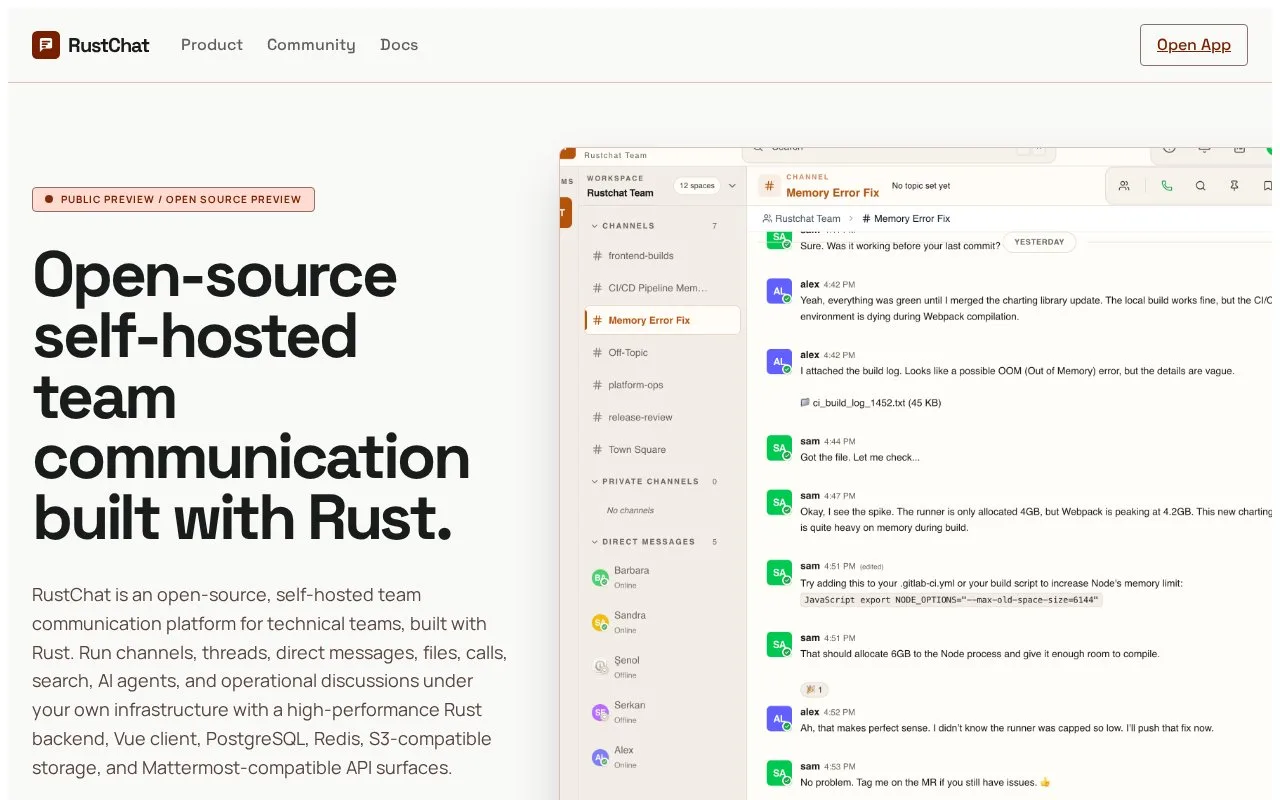Collapse the PRIVATE CHANNELS section
Image resolution: width=1280 pixels, height=800 pixels.
[594, 482]
